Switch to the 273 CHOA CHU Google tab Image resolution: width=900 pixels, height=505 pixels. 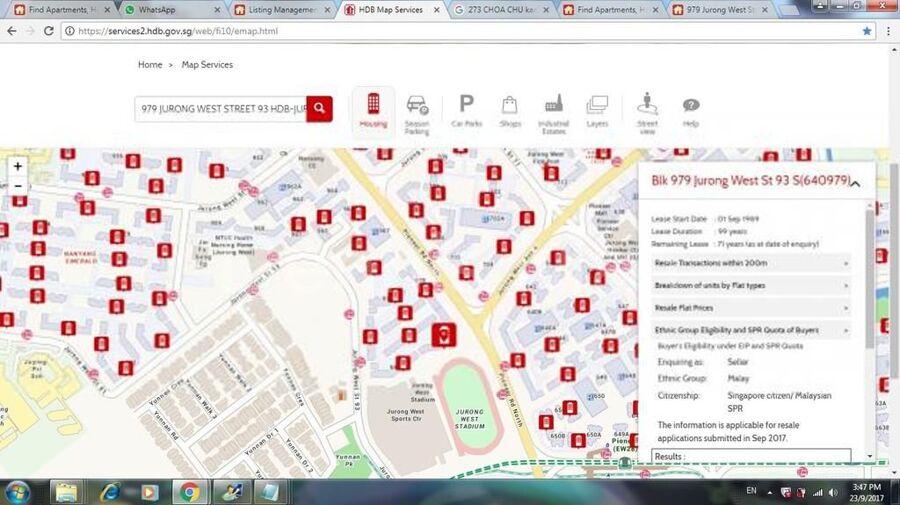pyautogui.click(x=502, y=10)
